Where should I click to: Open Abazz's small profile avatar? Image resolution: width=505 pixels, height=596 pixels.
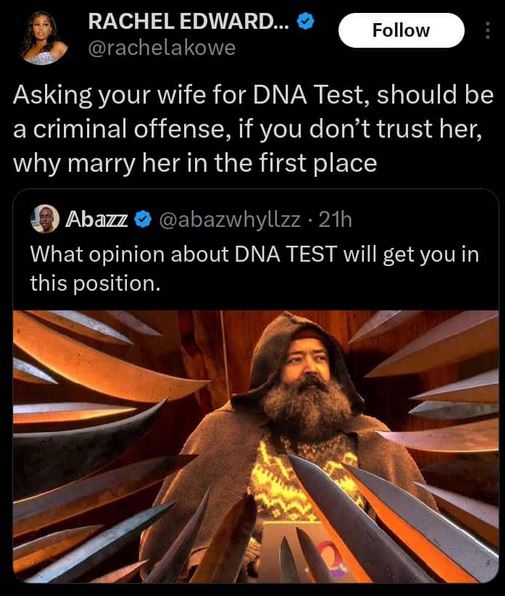(x=45, y=219)
